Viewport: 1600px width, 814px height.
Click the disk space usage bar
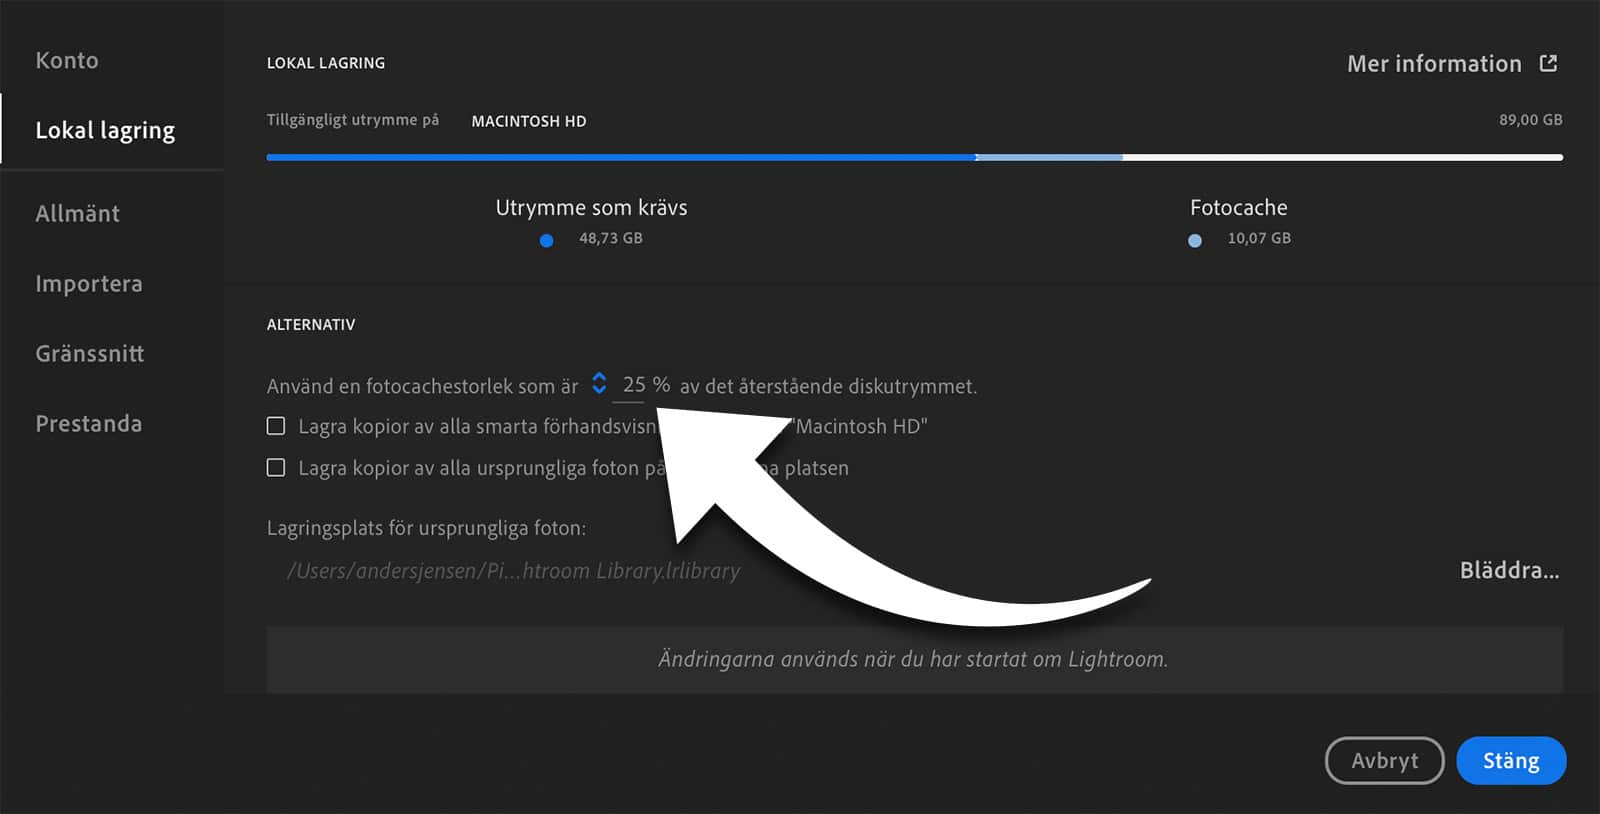(914, 157)
